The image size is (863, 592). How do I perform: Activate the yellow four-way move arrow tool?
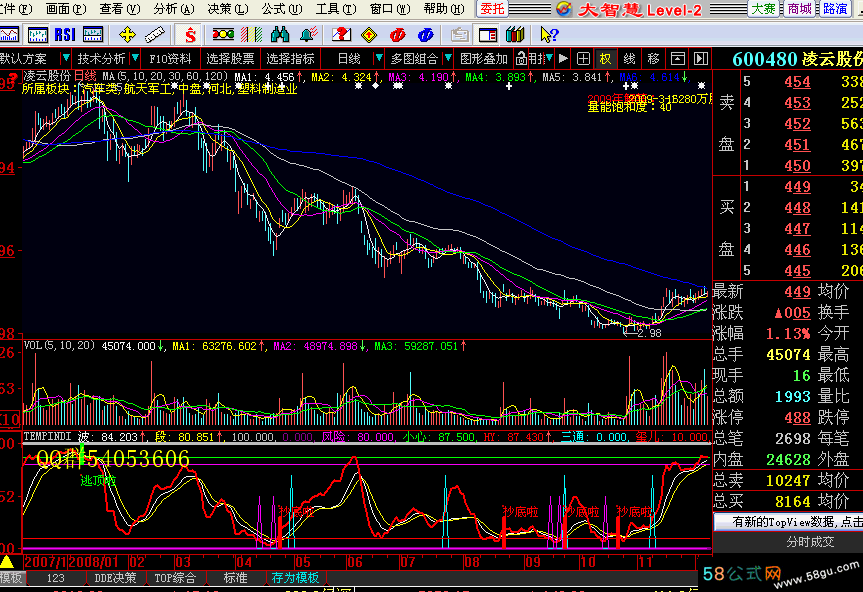pyautogui.click(x=127, y=35)
